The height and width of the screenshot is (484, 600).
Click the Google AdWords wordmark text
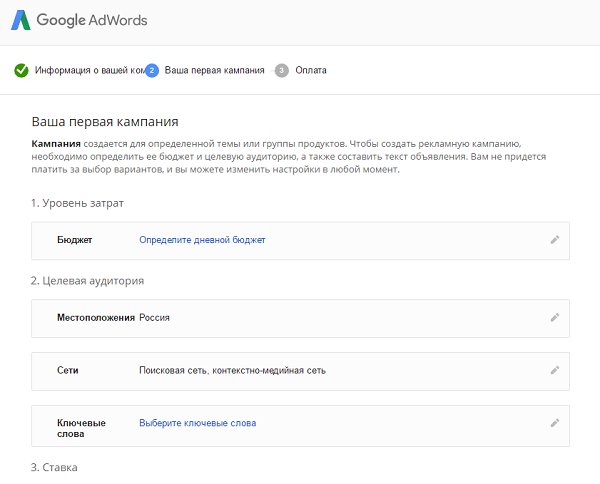[92, 20]
